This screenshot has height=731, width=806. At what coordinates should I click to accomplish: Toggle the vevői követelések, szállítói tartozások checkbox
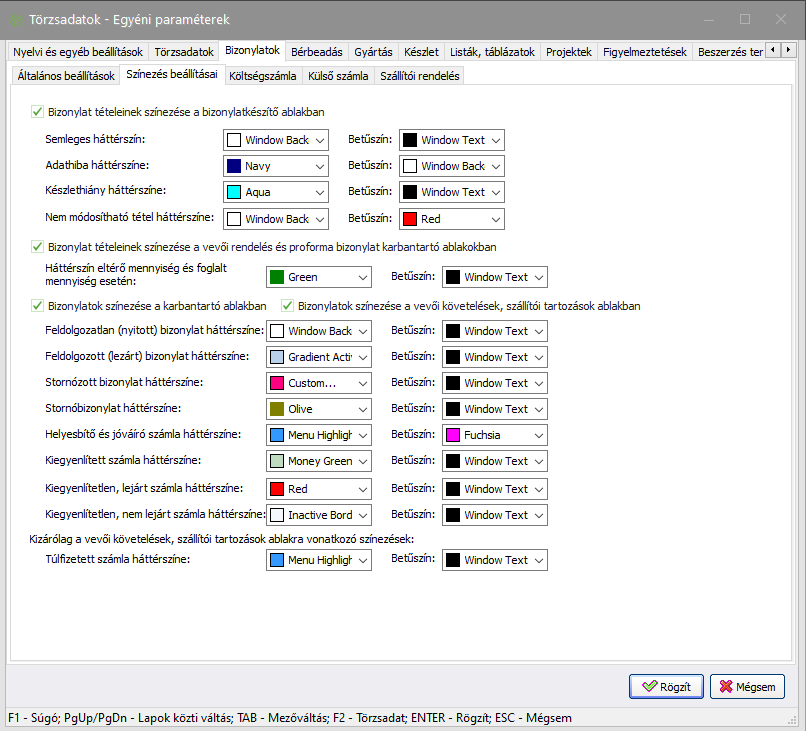pyautogui.click(x=288, y=306)
